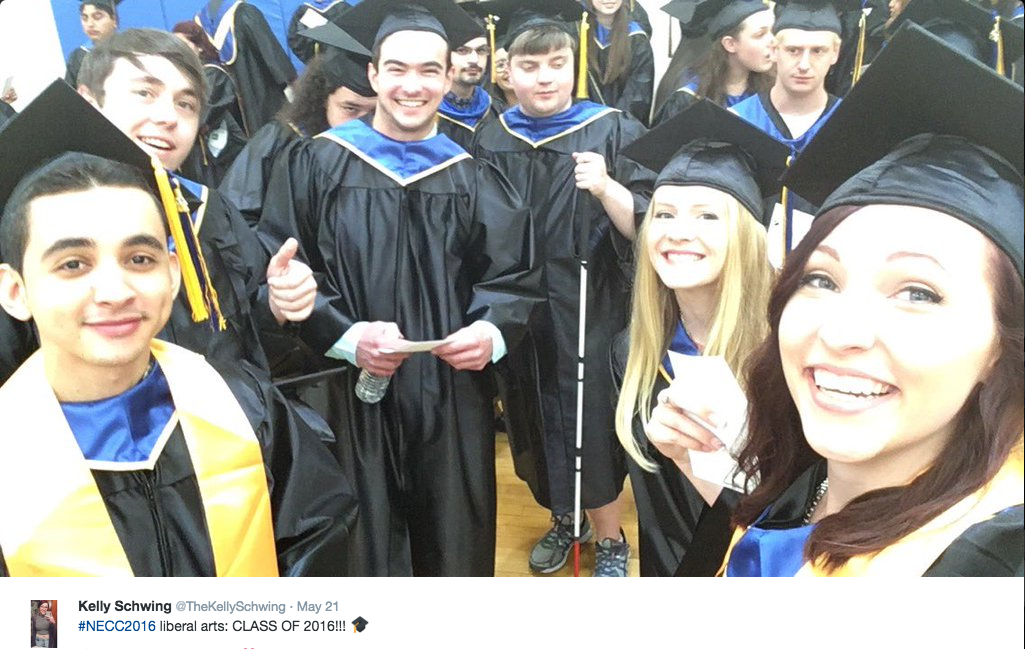Open the #NECC2016 hashtag link
Screen dimensions: 1025x649
point(117,626)
